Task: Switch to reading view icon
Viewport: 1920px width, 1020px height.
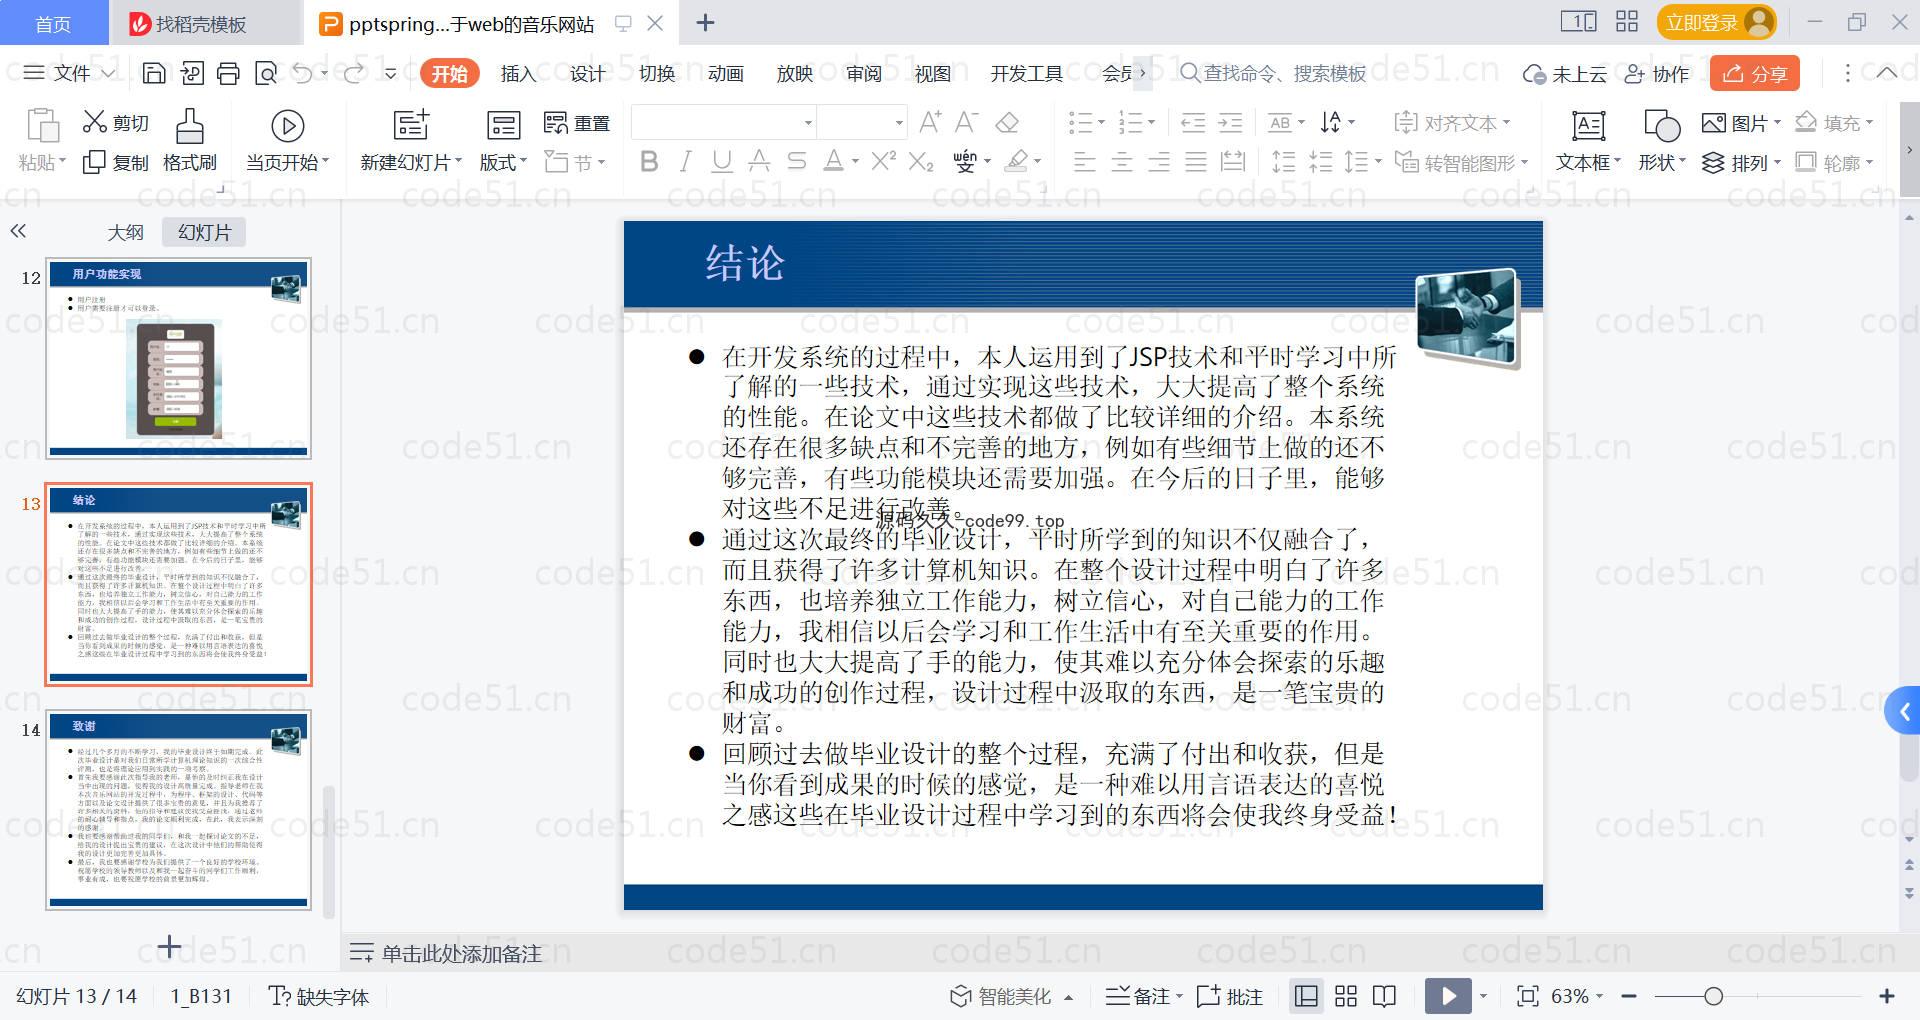Action: [x=1385, y=996]
